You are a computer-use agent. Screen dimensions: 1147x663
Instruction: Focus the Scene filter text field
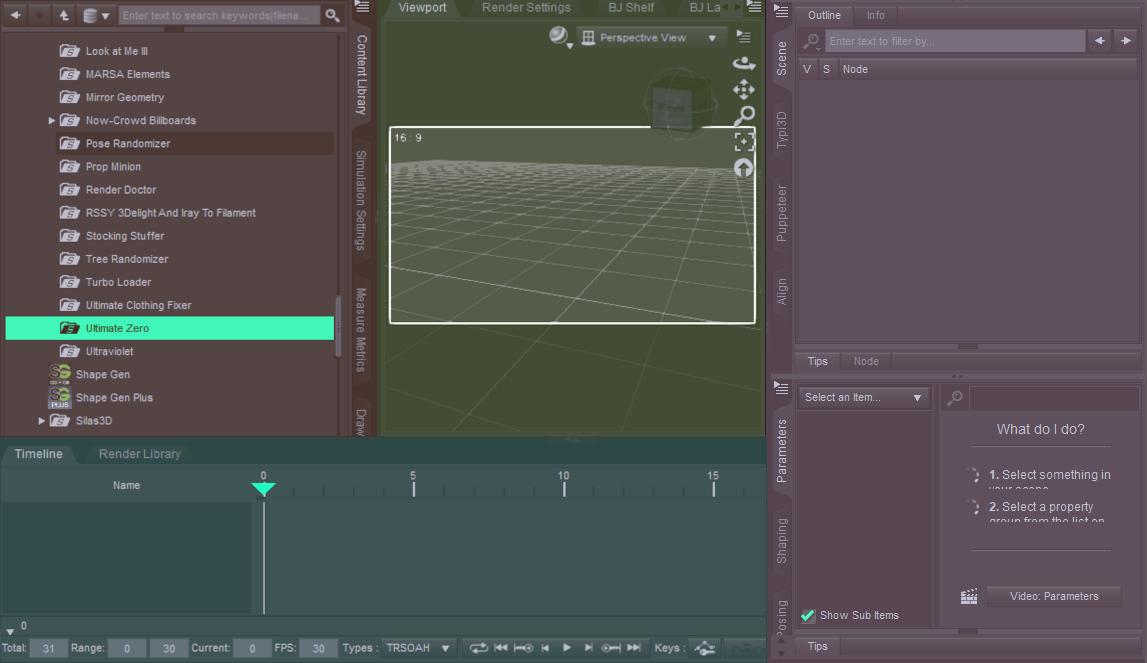click(955, 41)
